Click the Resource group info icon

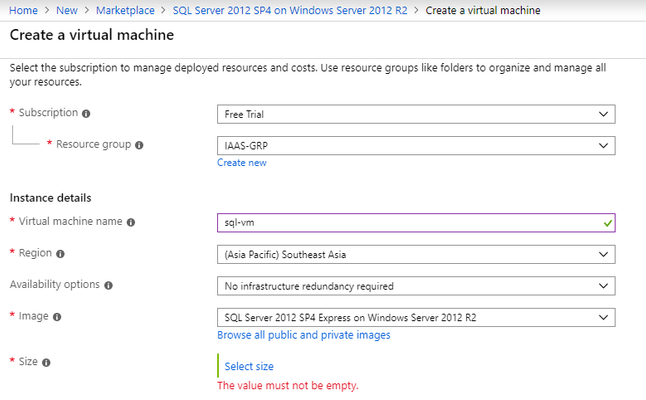(139, 145)
